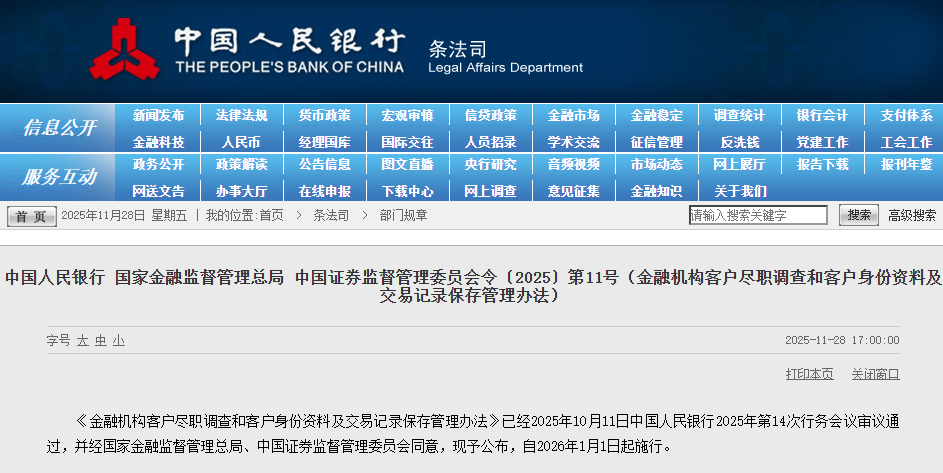Screen dimensions: 943x473
Task: Open 支付体系 menu item
Action: tap(906, 116)
